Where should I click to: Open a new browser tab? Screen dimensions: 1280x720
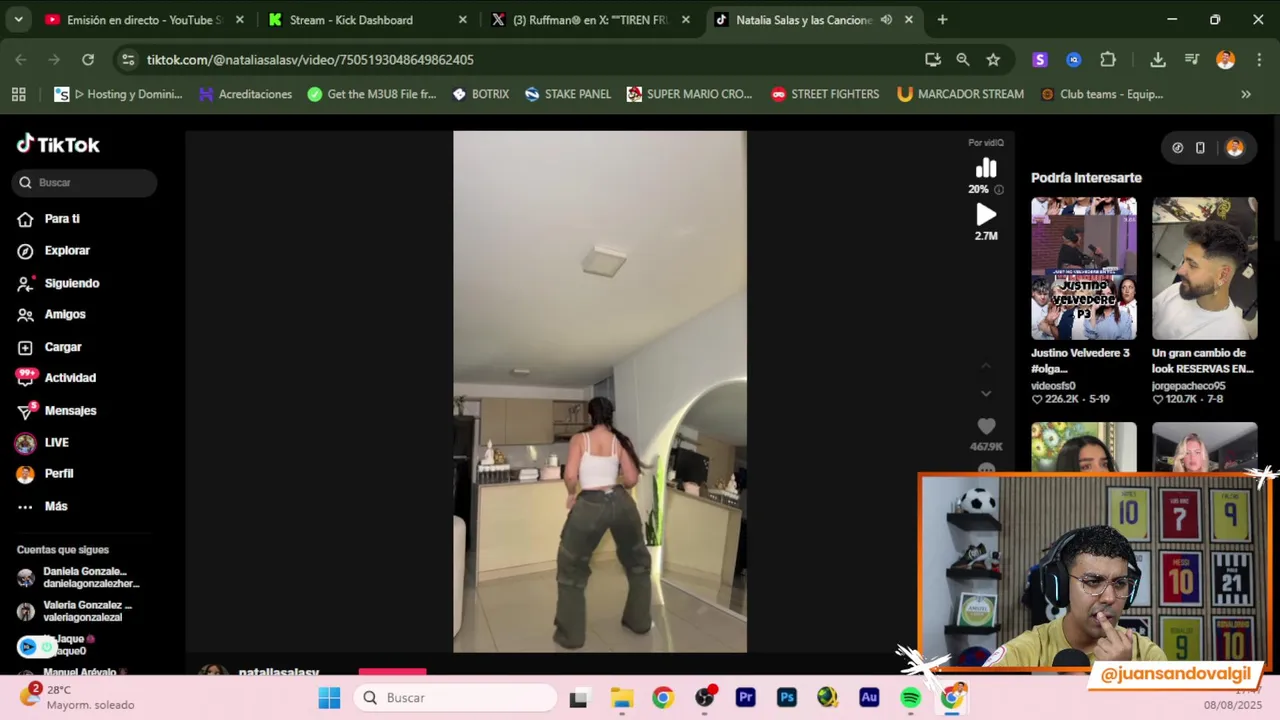[942, 20]
